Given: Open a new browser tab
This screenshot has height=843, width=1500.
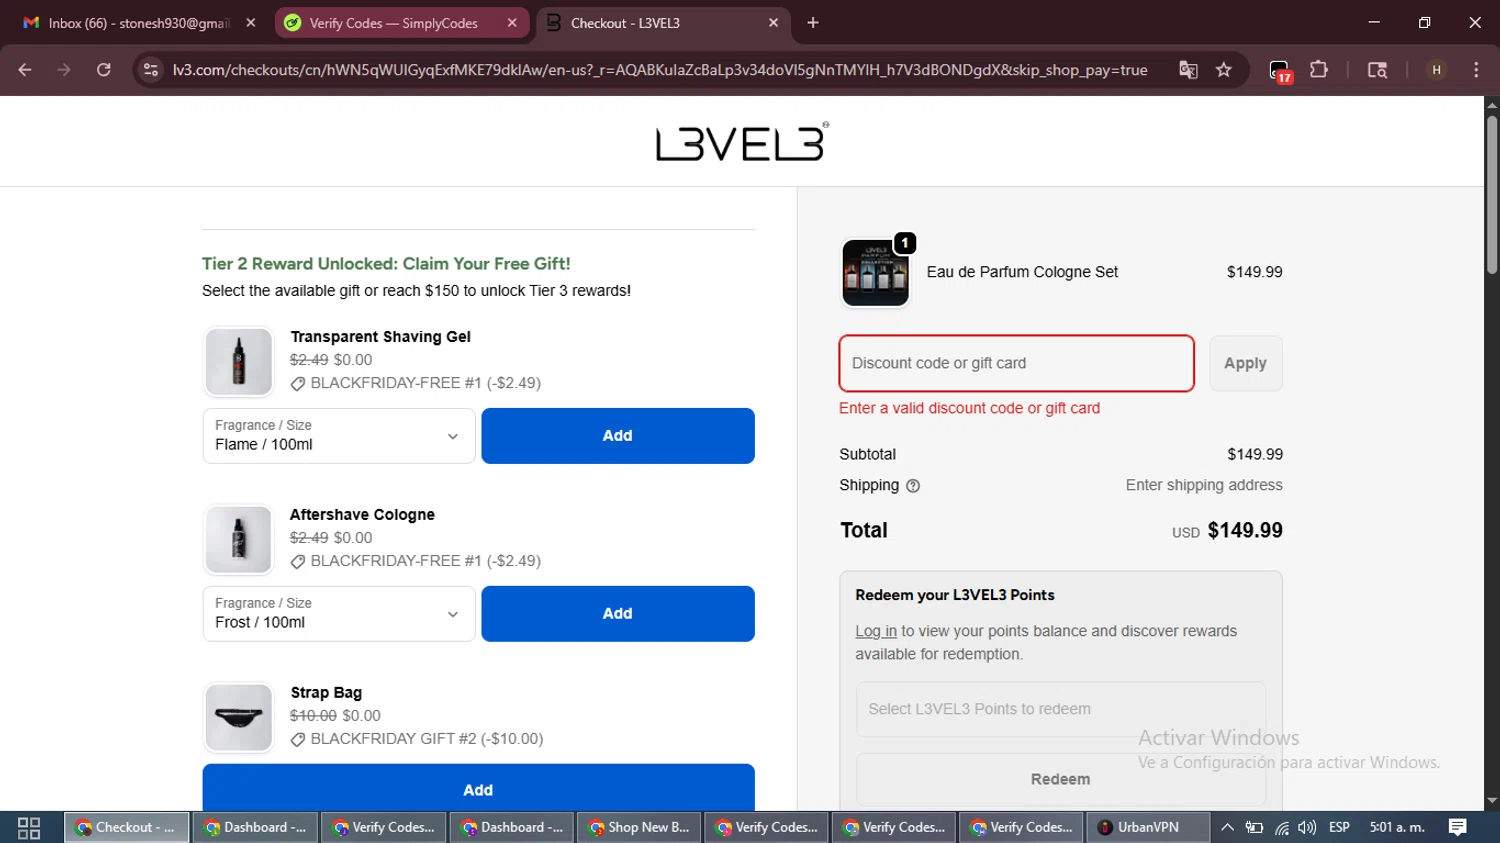Looking at the screenshot, I should [x=813, y=23].
